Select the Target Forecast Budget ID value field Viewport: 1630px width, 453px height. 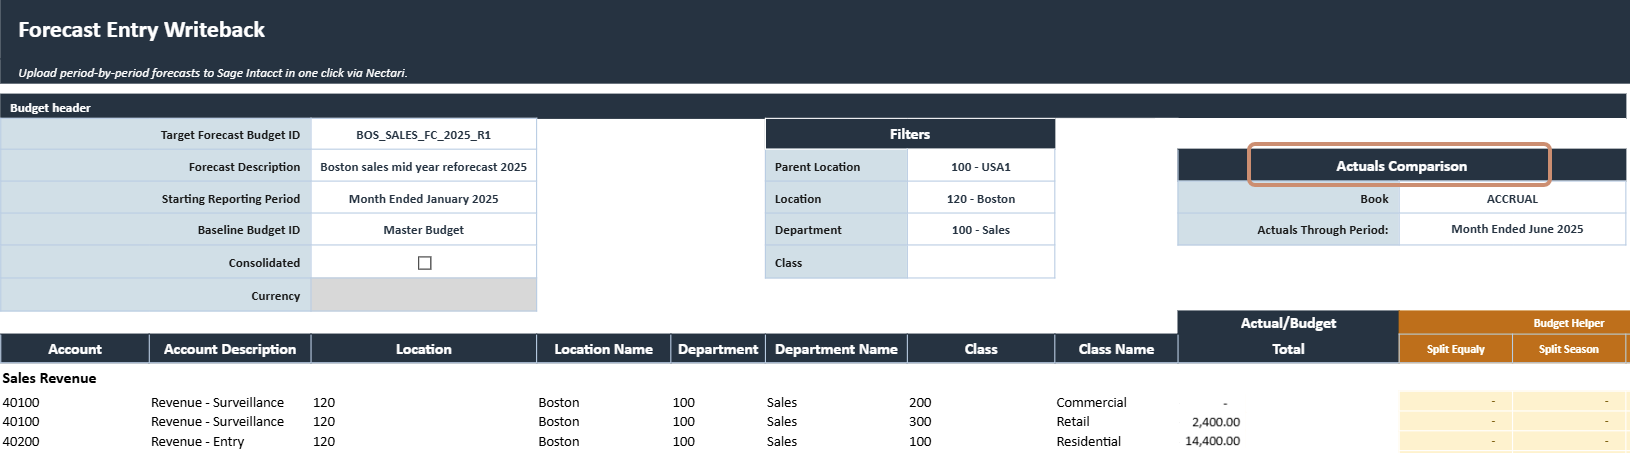coord(424,135)
